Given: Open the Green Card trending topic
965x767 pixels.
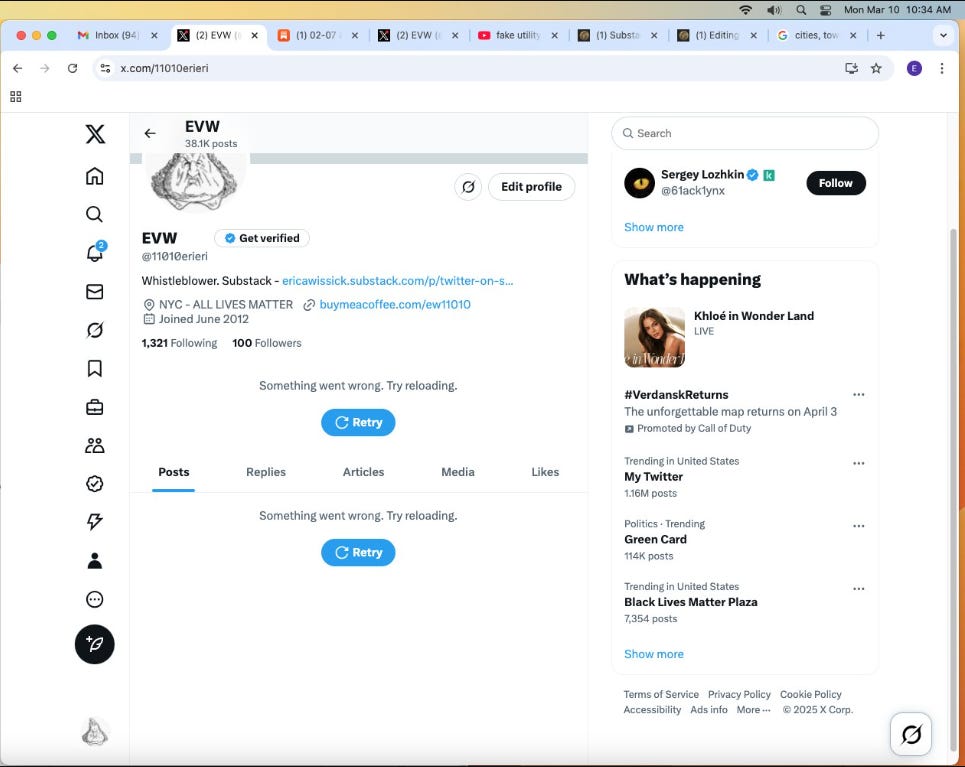Looking at the screenshot, I should 655,539.
